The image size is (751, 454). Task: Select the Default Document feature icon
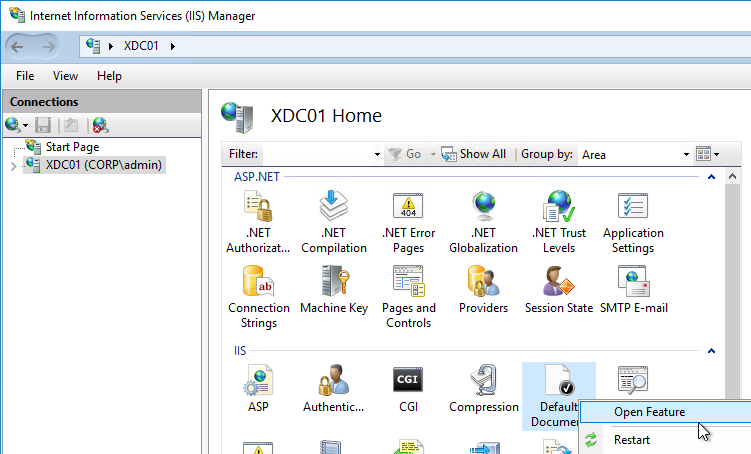click(x=558, y=380)
